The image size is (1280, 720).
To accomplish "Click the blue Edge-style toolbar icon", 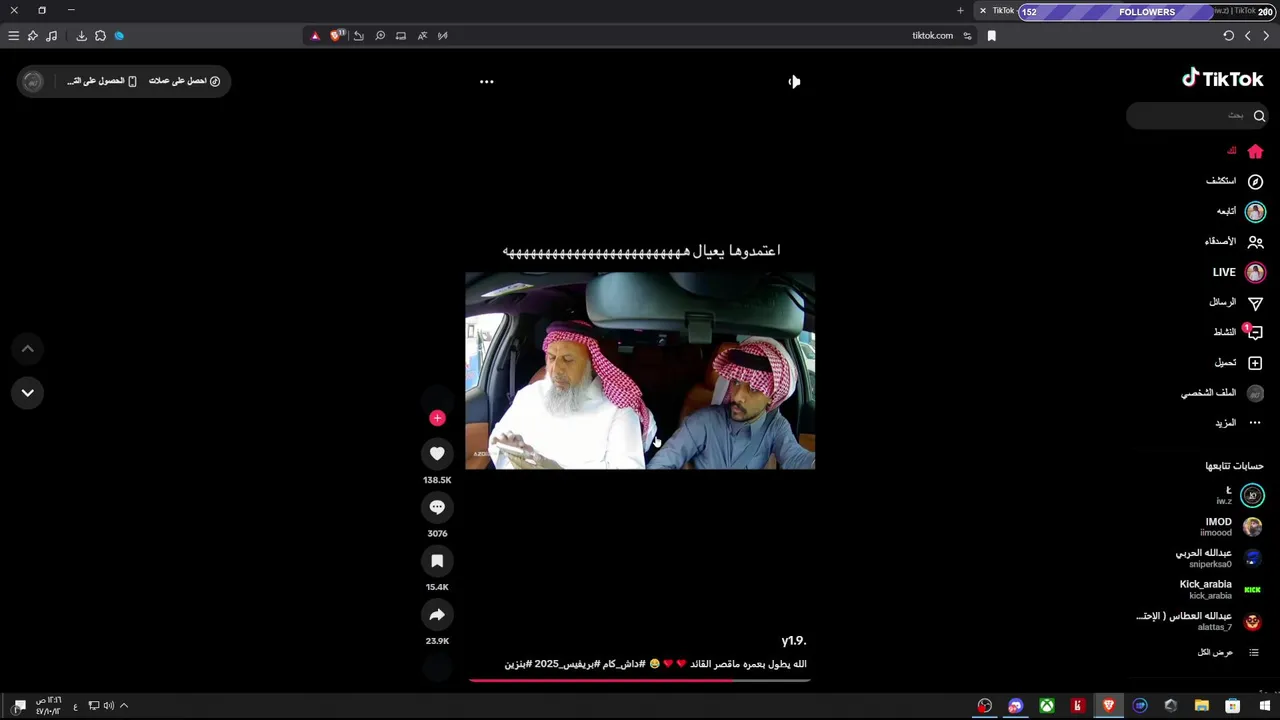I will tap(119, 36).
